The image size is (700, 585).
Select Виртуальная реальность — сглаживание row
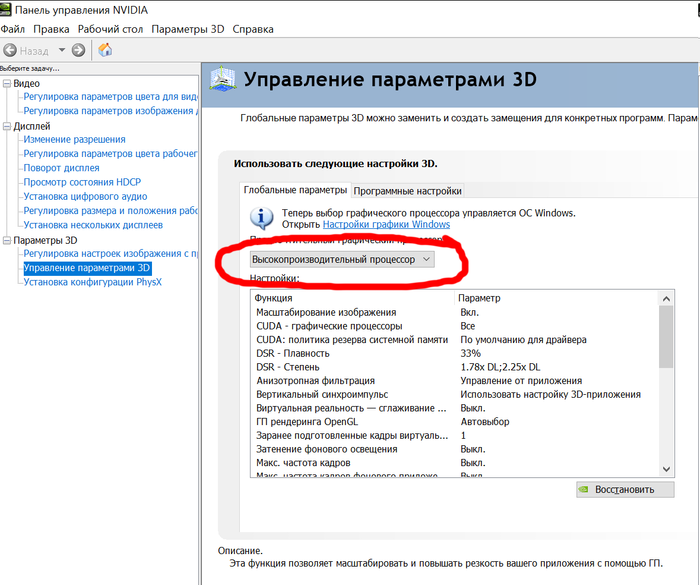point(455,408)
